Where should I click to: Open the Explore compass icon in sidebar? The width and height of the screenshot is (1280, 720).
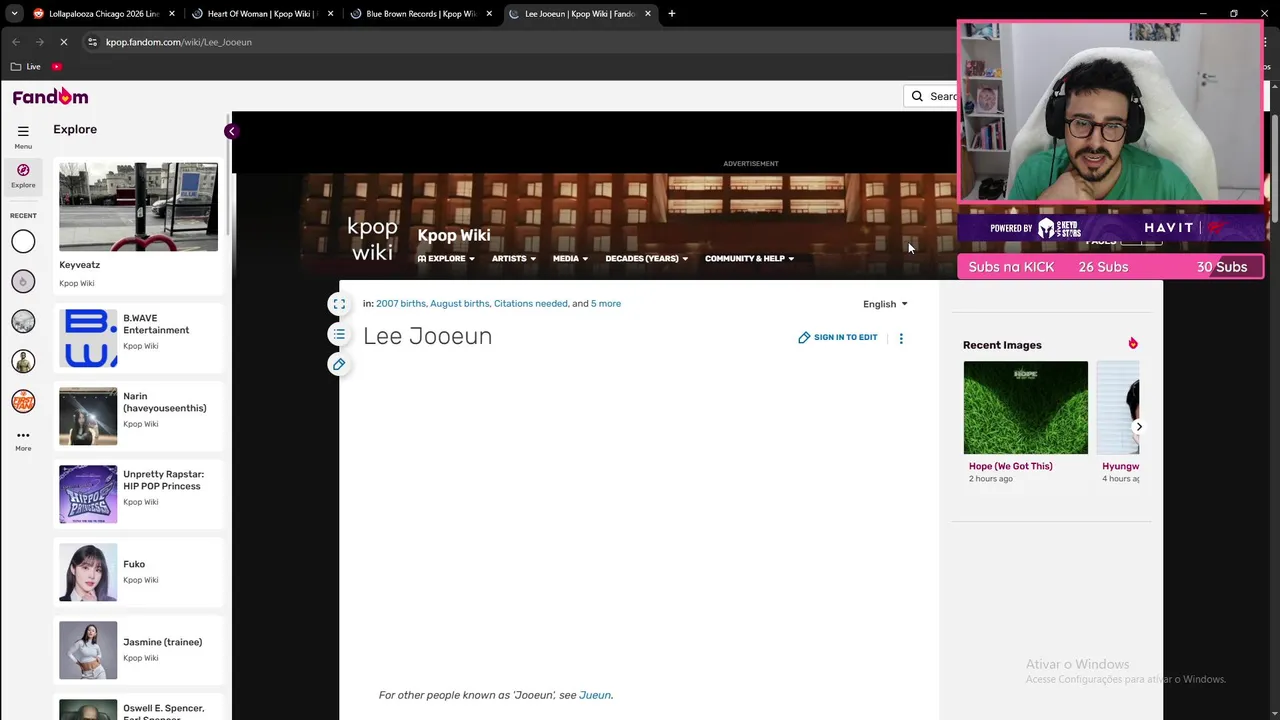click(23, 170)
